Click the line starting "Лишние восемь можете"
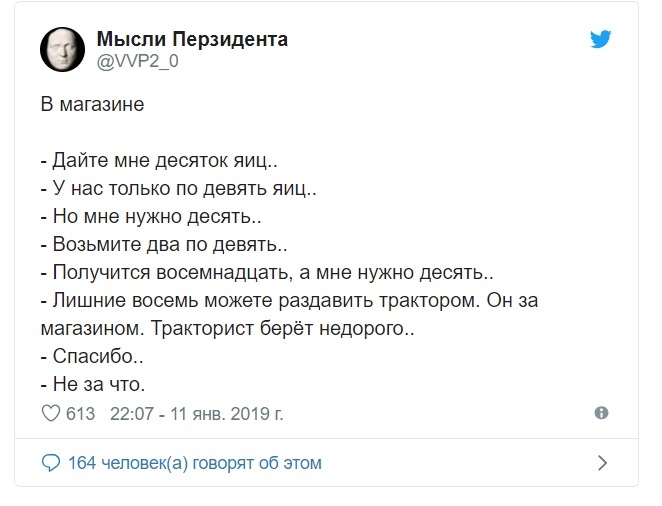The image size is (662, 506). tap(290, 314)
